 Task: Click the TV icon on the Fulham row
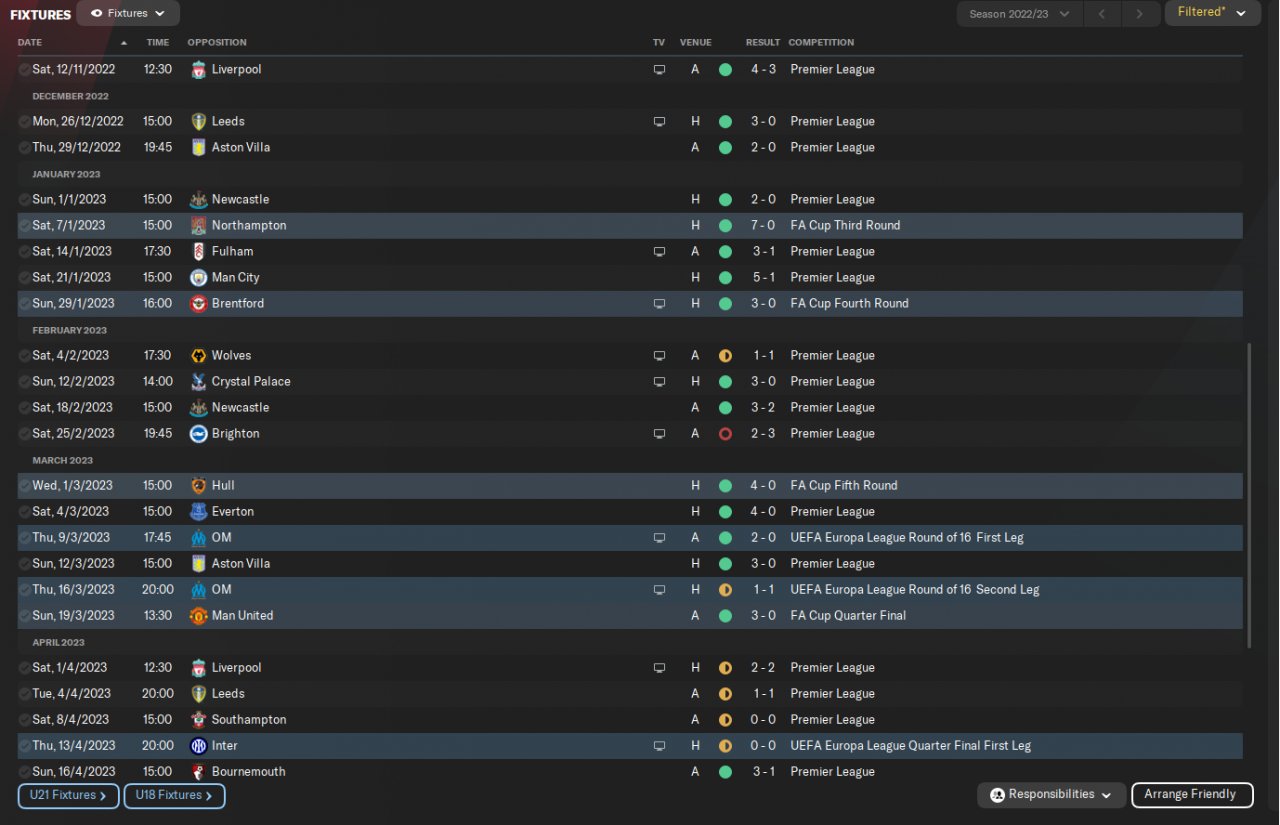(x=659, y=252)
